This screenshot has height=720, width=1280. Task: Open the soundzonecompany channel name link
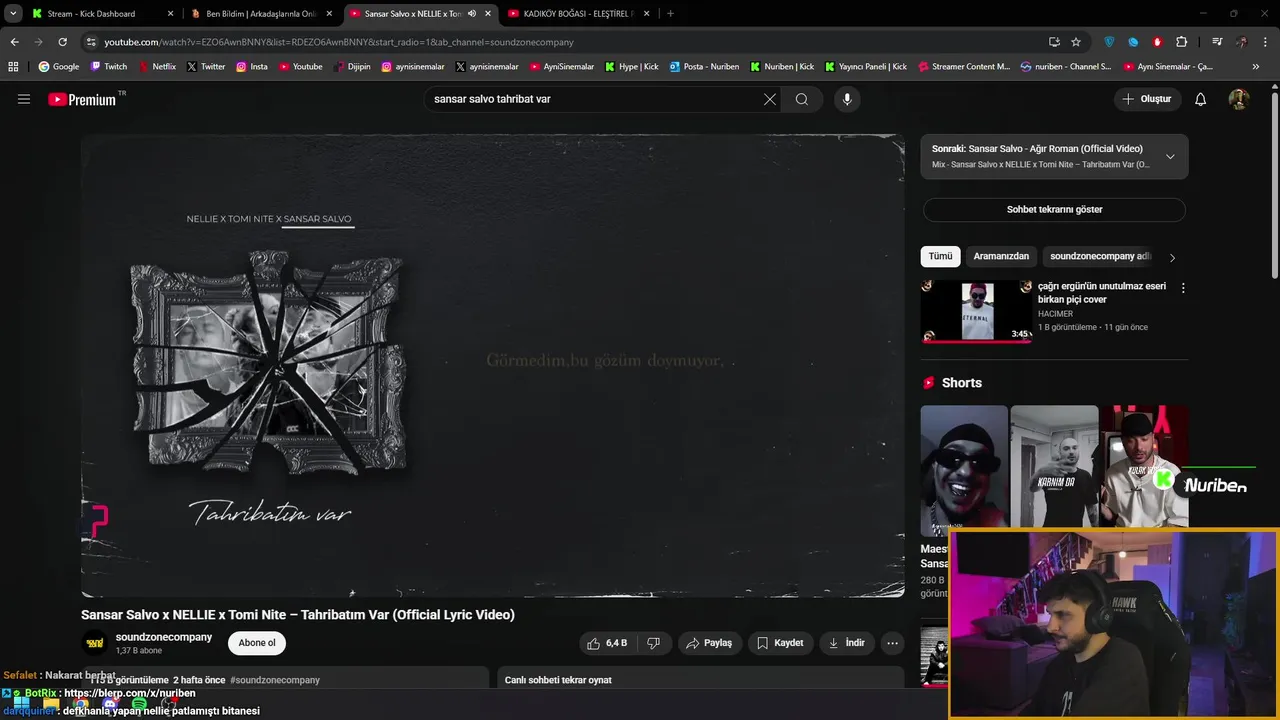pyautogui.click(x=164, y=637)
